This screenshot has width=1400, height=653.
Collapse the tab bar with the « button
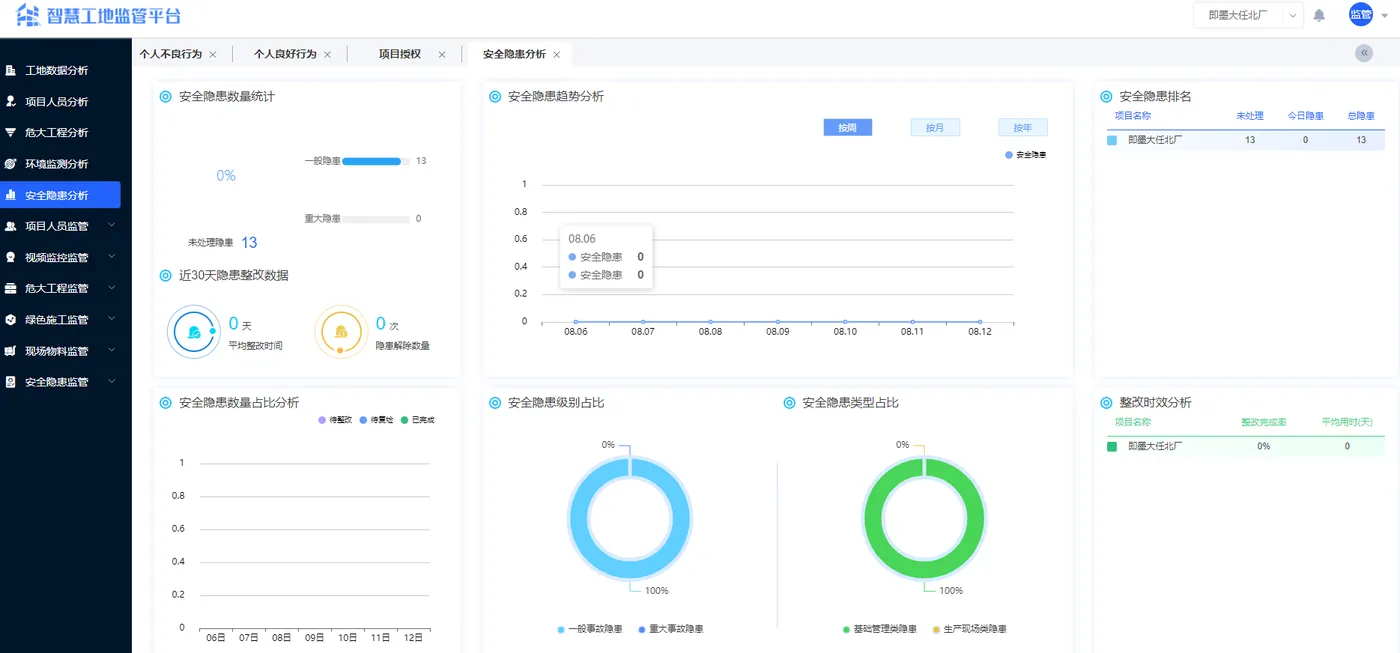tap(1363, 52)
